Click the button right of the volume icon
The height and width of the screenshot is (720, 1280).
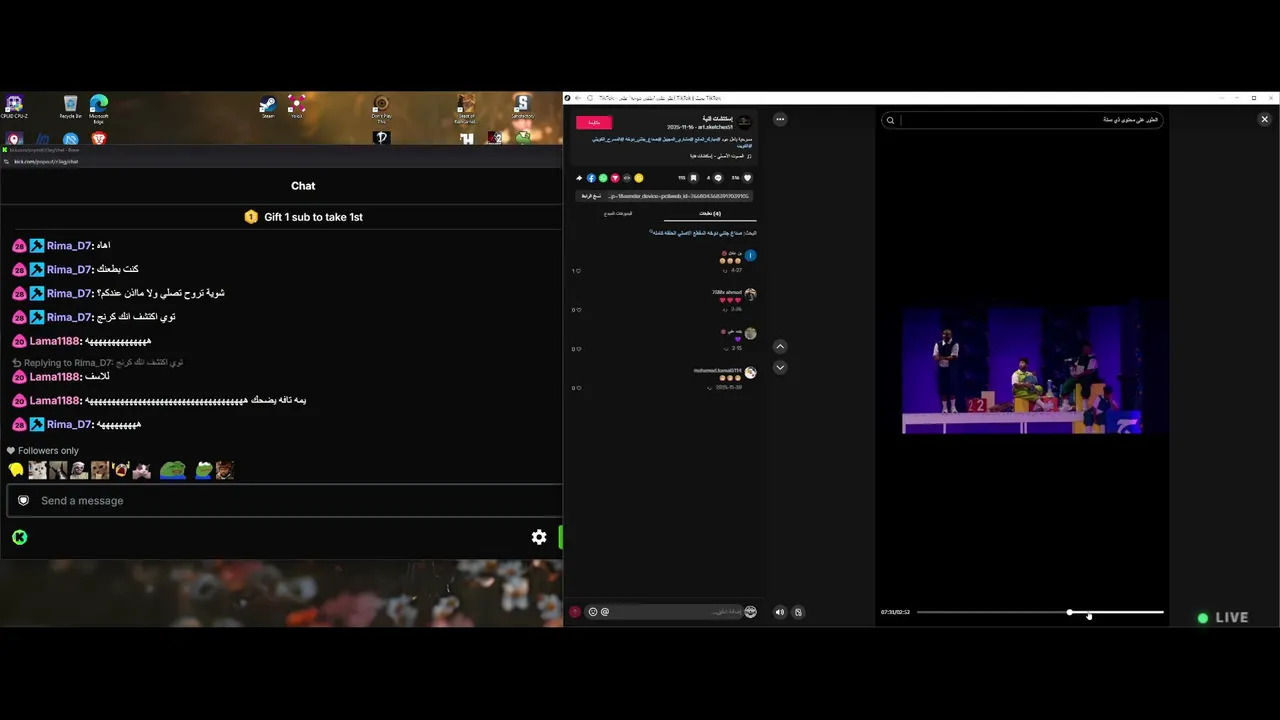[x=798, y=612]
